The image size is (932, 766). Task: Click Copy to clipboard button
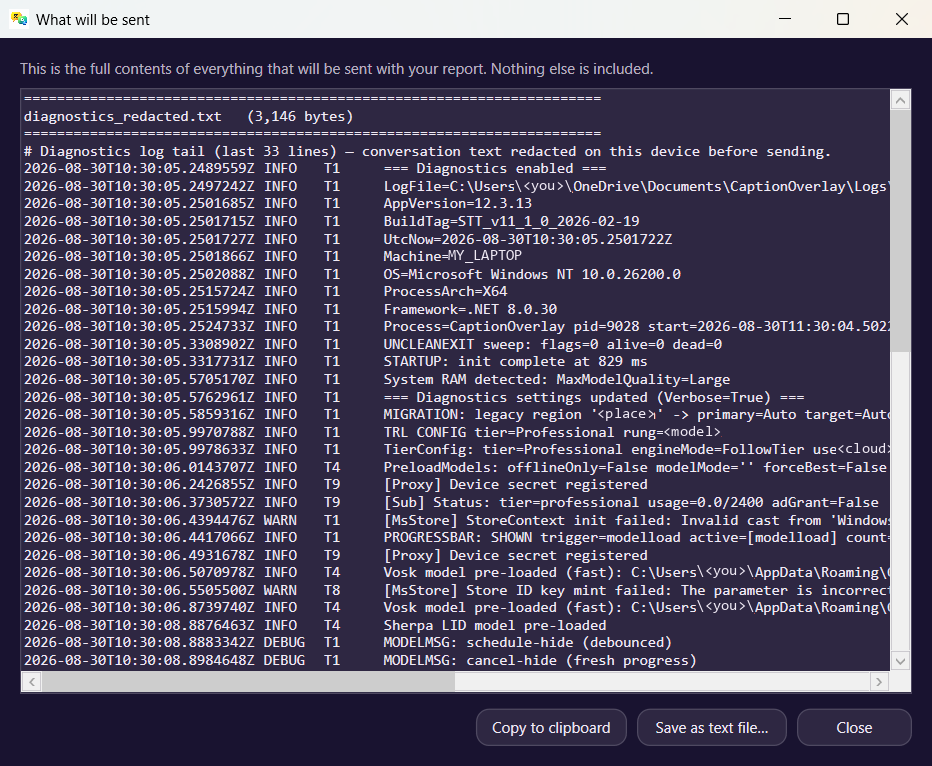click(x=551, y=727)
